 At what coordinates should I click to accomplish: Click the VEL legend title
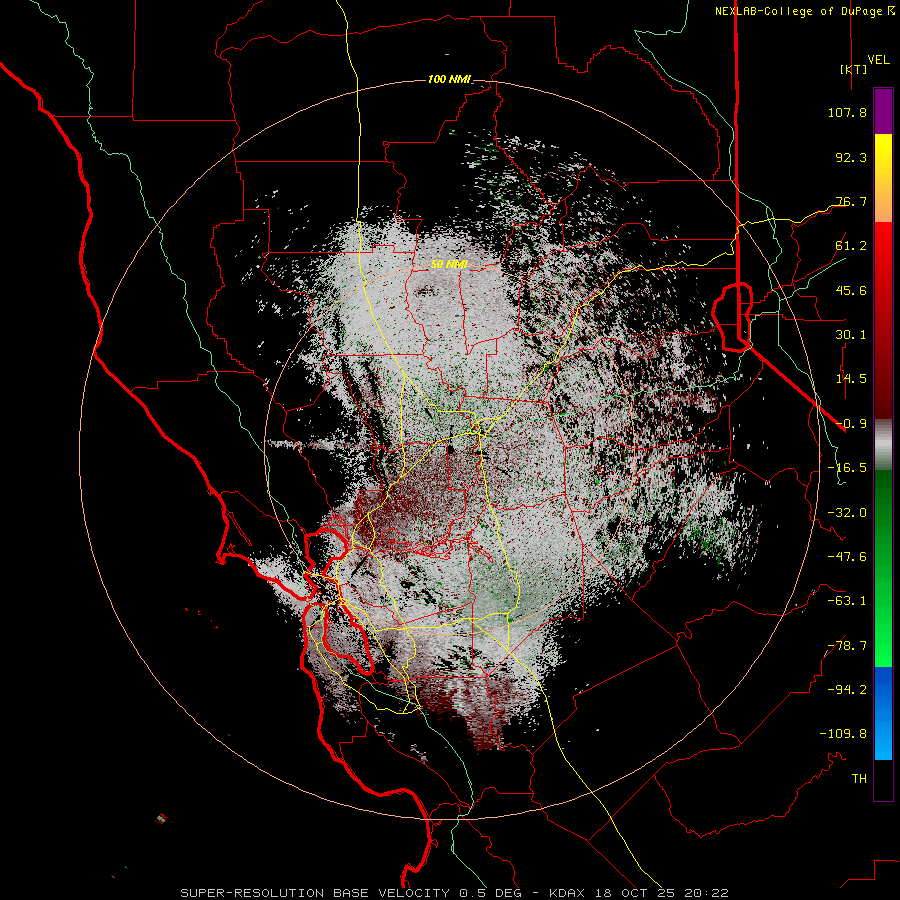[x=878, y=59]
